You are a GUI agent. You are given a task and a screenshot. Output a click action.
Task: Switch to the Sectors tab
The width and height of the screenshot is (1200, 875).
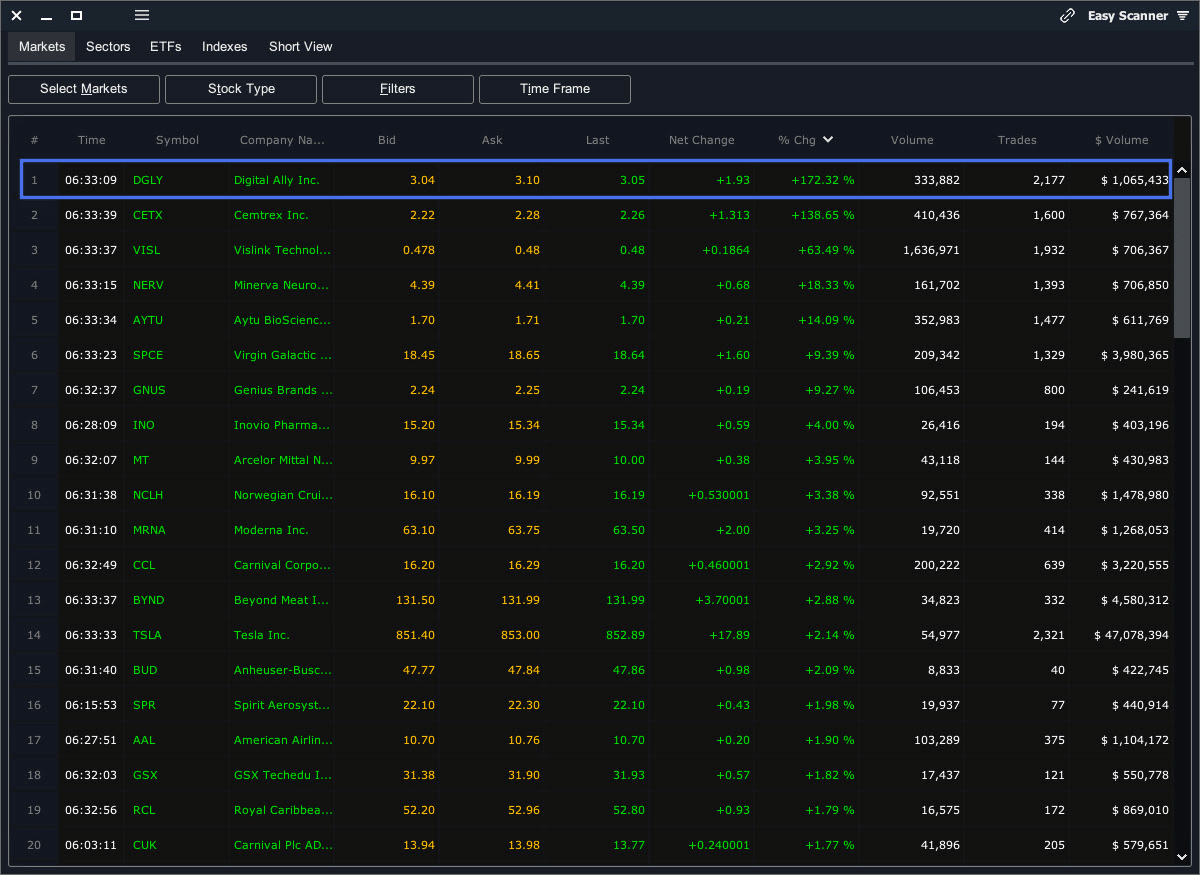tap(108, 47)
